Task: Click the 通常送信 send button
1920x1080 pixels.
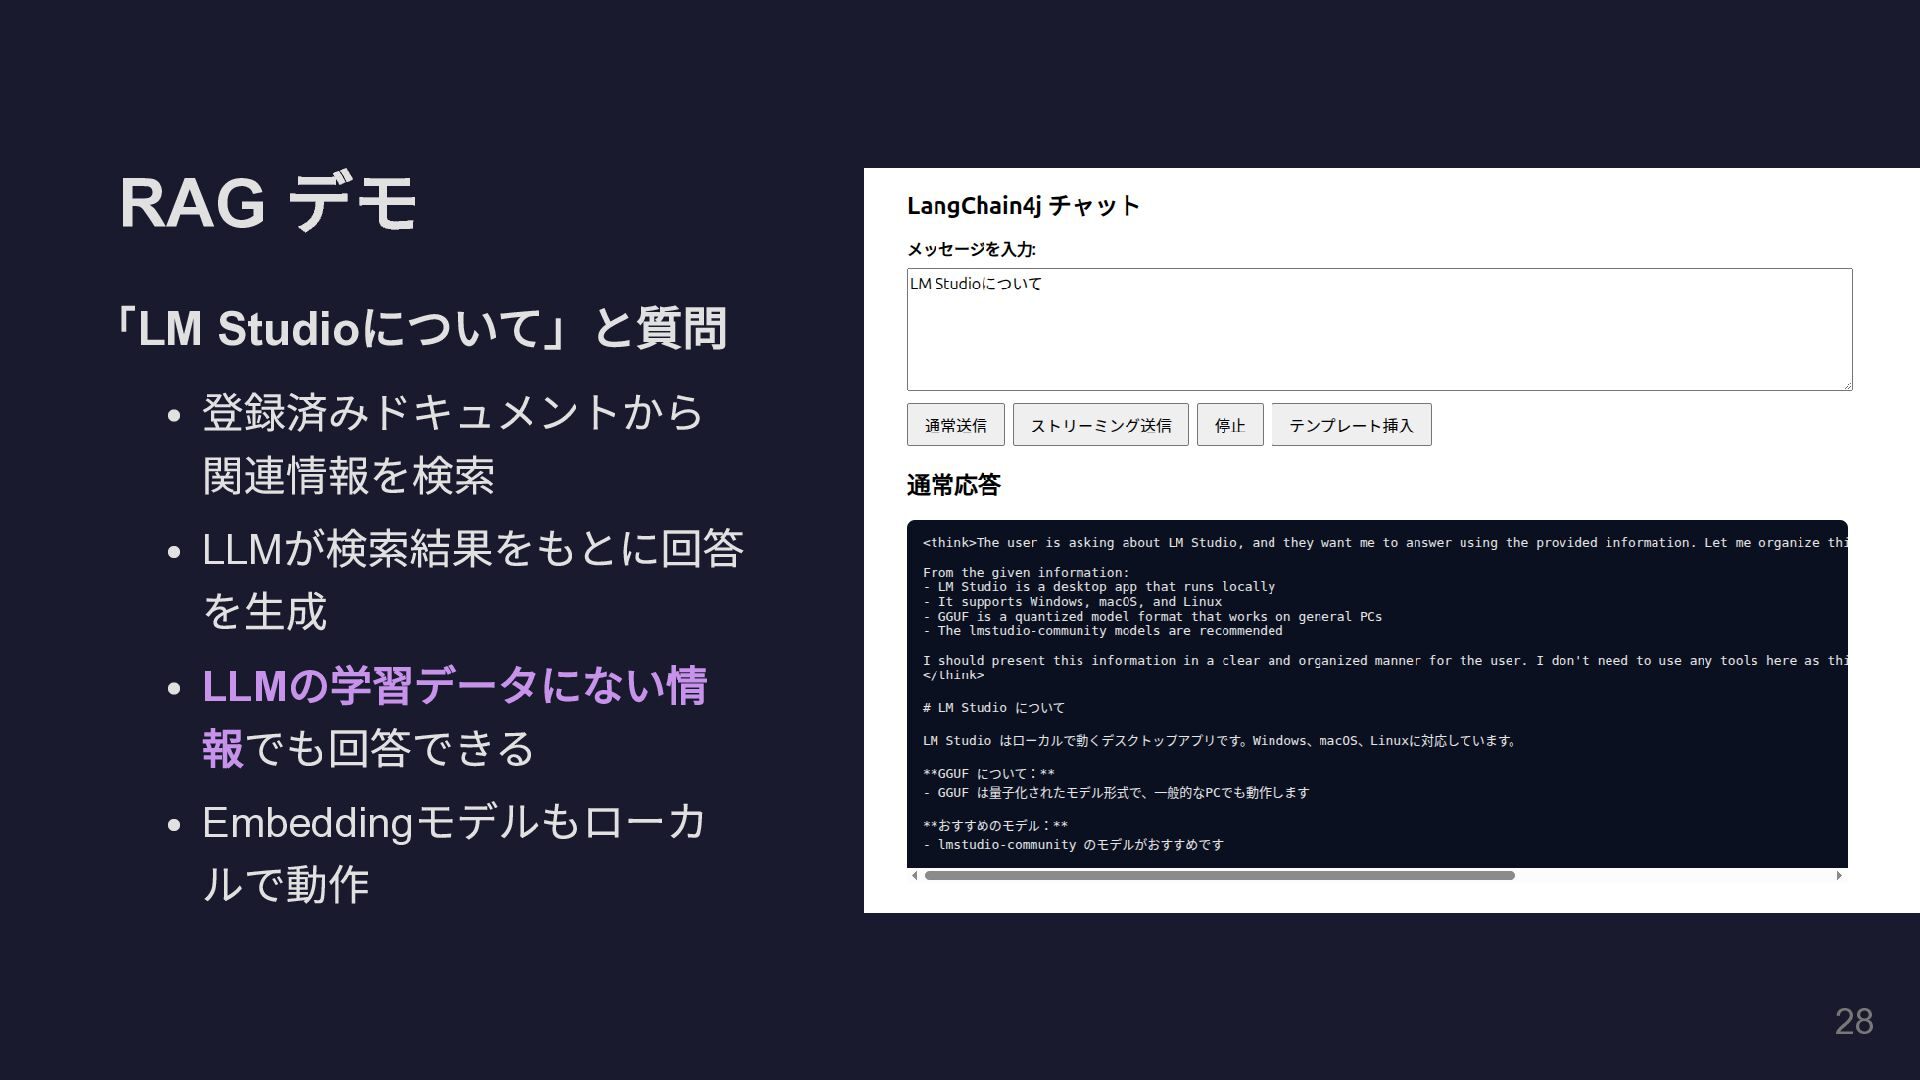Action: [x=955, y=425]
